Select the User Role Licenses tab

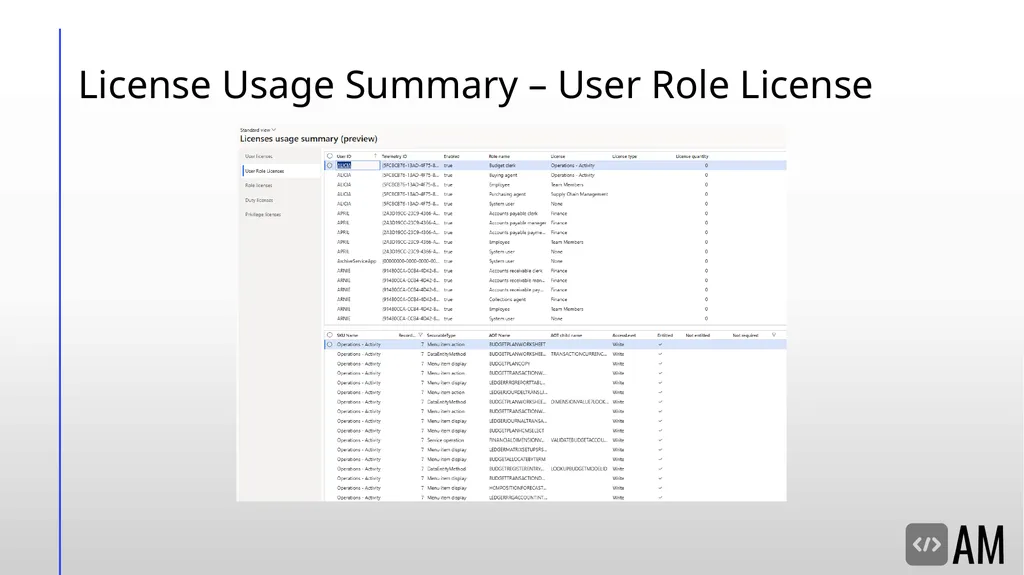tap(264, 171)
